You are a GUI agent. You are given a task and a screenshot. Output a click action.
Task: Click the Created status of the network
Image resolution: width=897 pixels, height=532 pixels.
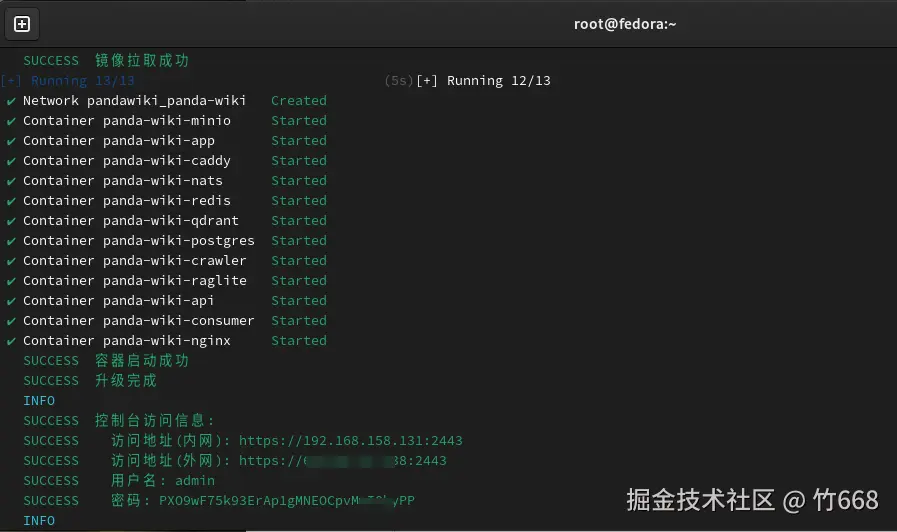click(x=298, y=101)
